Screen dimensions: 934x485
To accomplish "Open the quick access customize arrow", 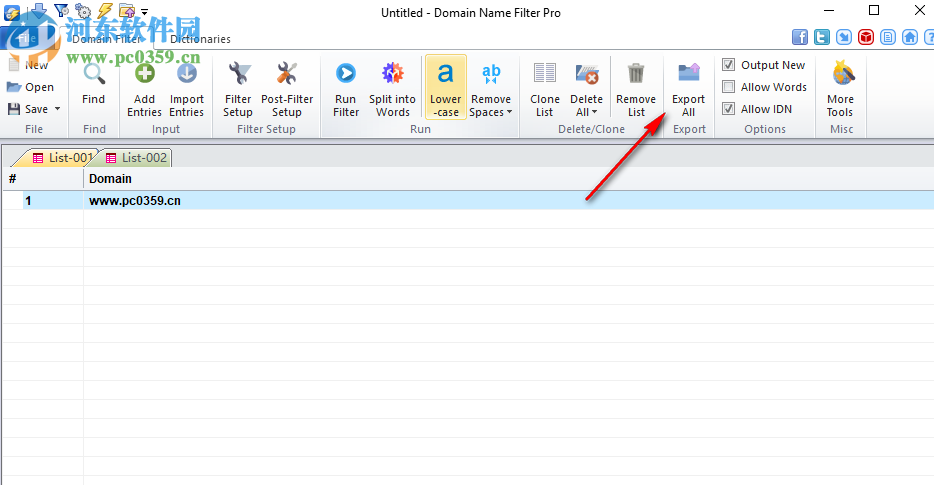I will pos(144,12).
